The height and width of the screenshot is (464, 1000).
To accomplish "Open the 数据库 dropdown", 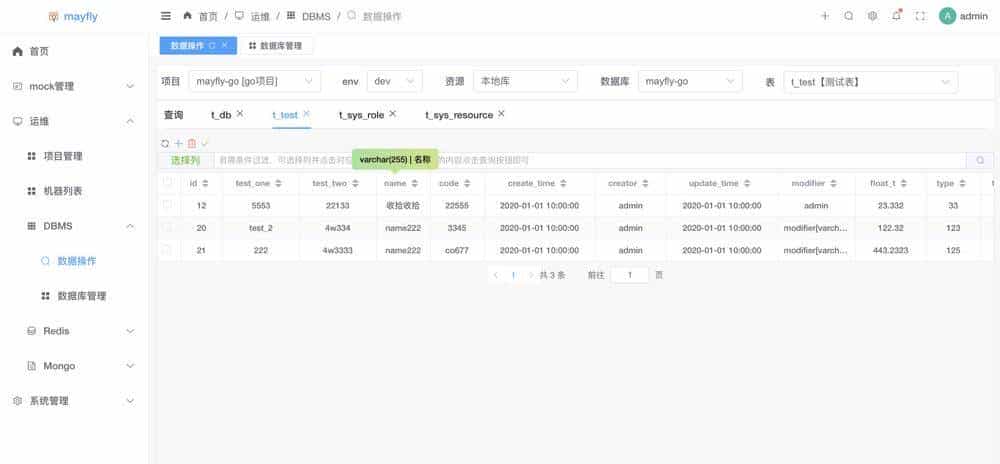I will tap(690, 82).
